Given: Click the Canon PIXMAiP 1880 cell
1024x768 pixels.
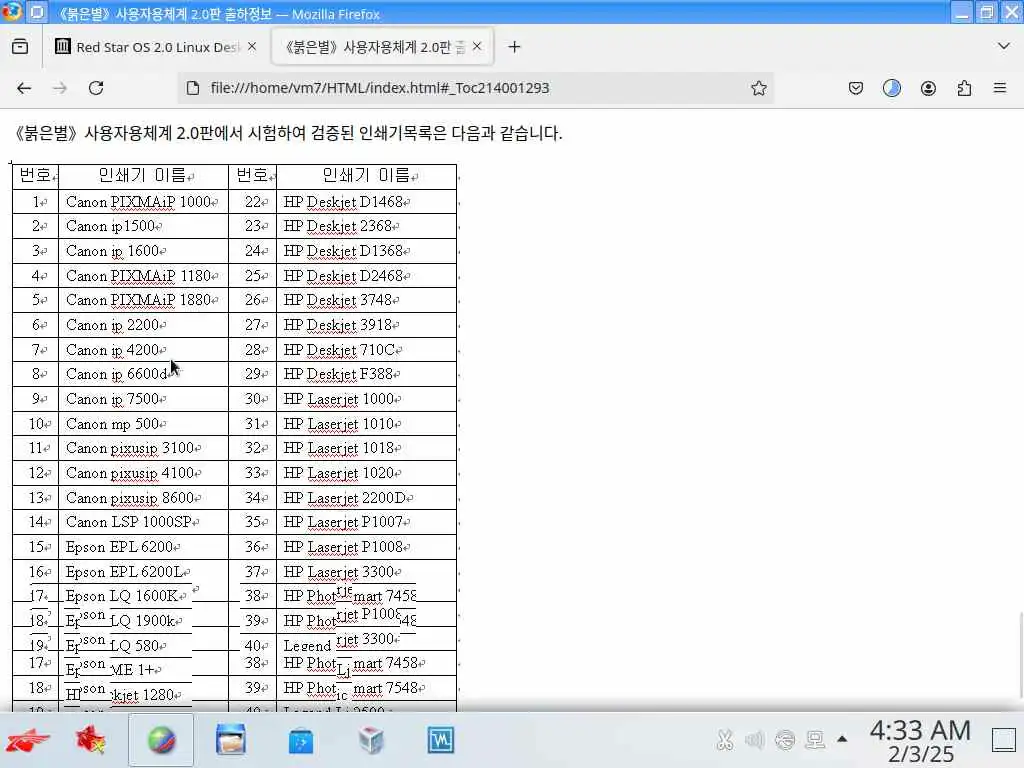Looking at the screenshot, I should 144,300.
